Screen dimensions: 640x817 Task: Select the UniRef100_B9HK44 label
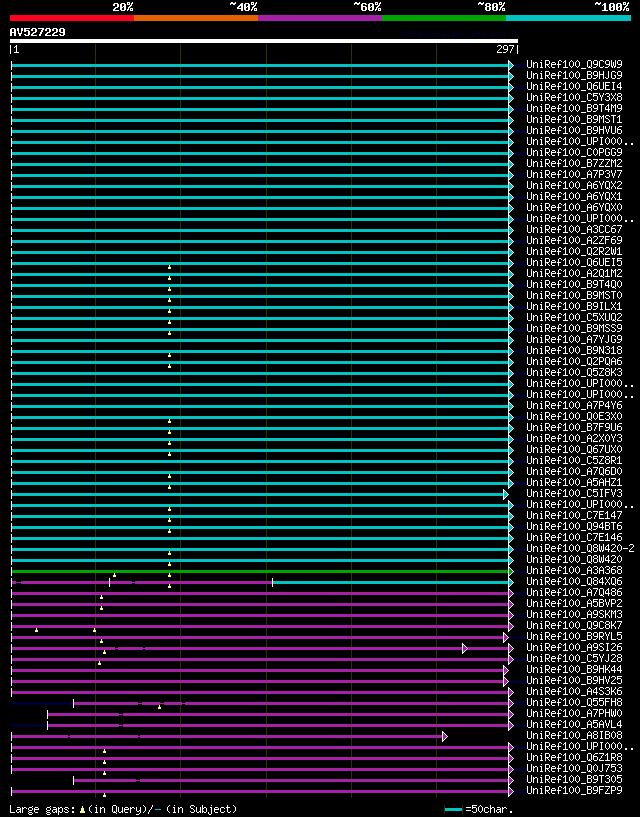click(574, 670)
